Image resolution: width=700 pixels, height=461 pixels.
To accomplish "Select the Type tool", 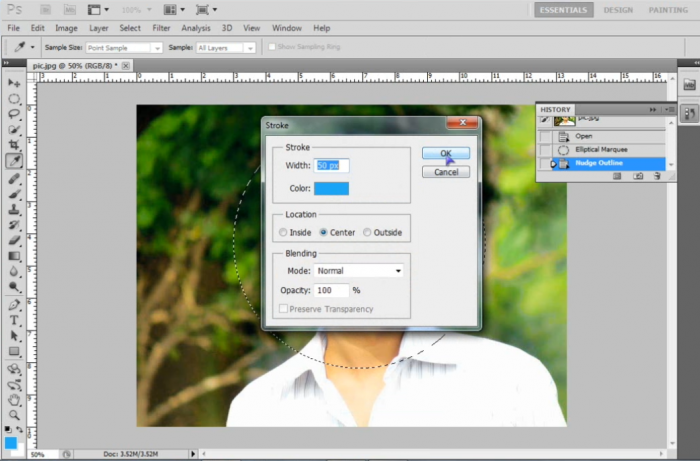I will 15,320.
